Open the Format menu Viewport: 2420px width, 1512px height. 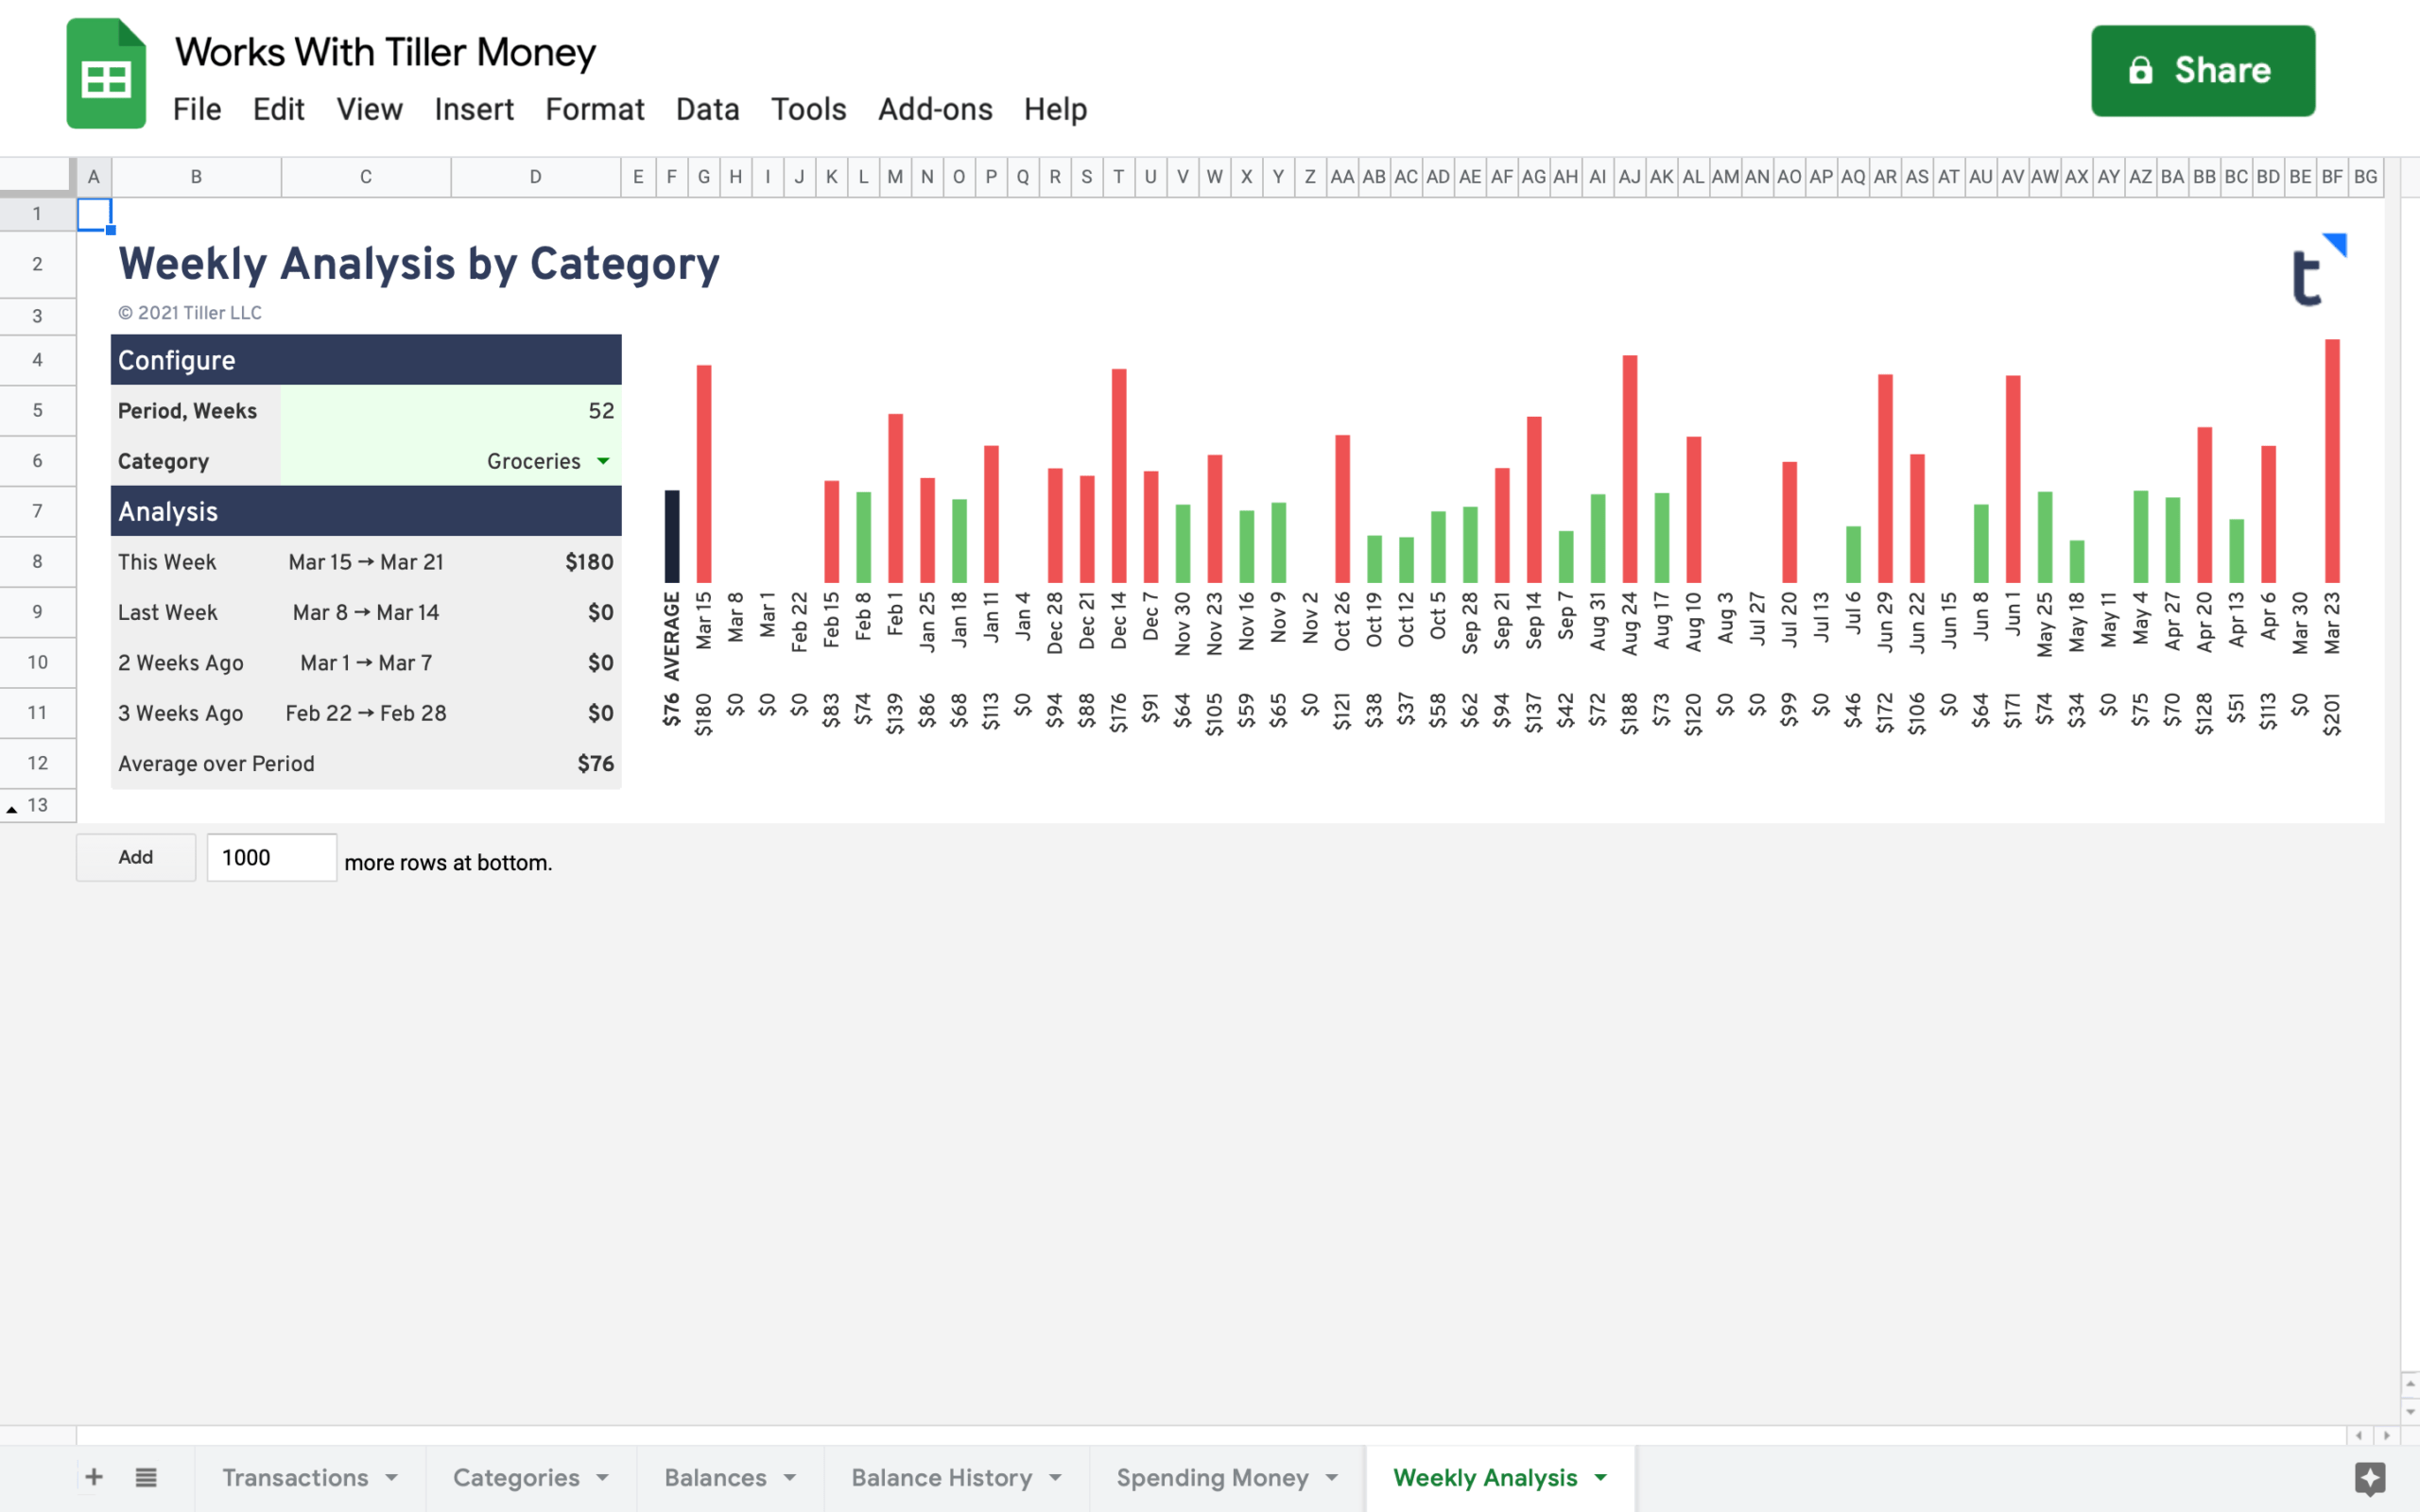594,109
